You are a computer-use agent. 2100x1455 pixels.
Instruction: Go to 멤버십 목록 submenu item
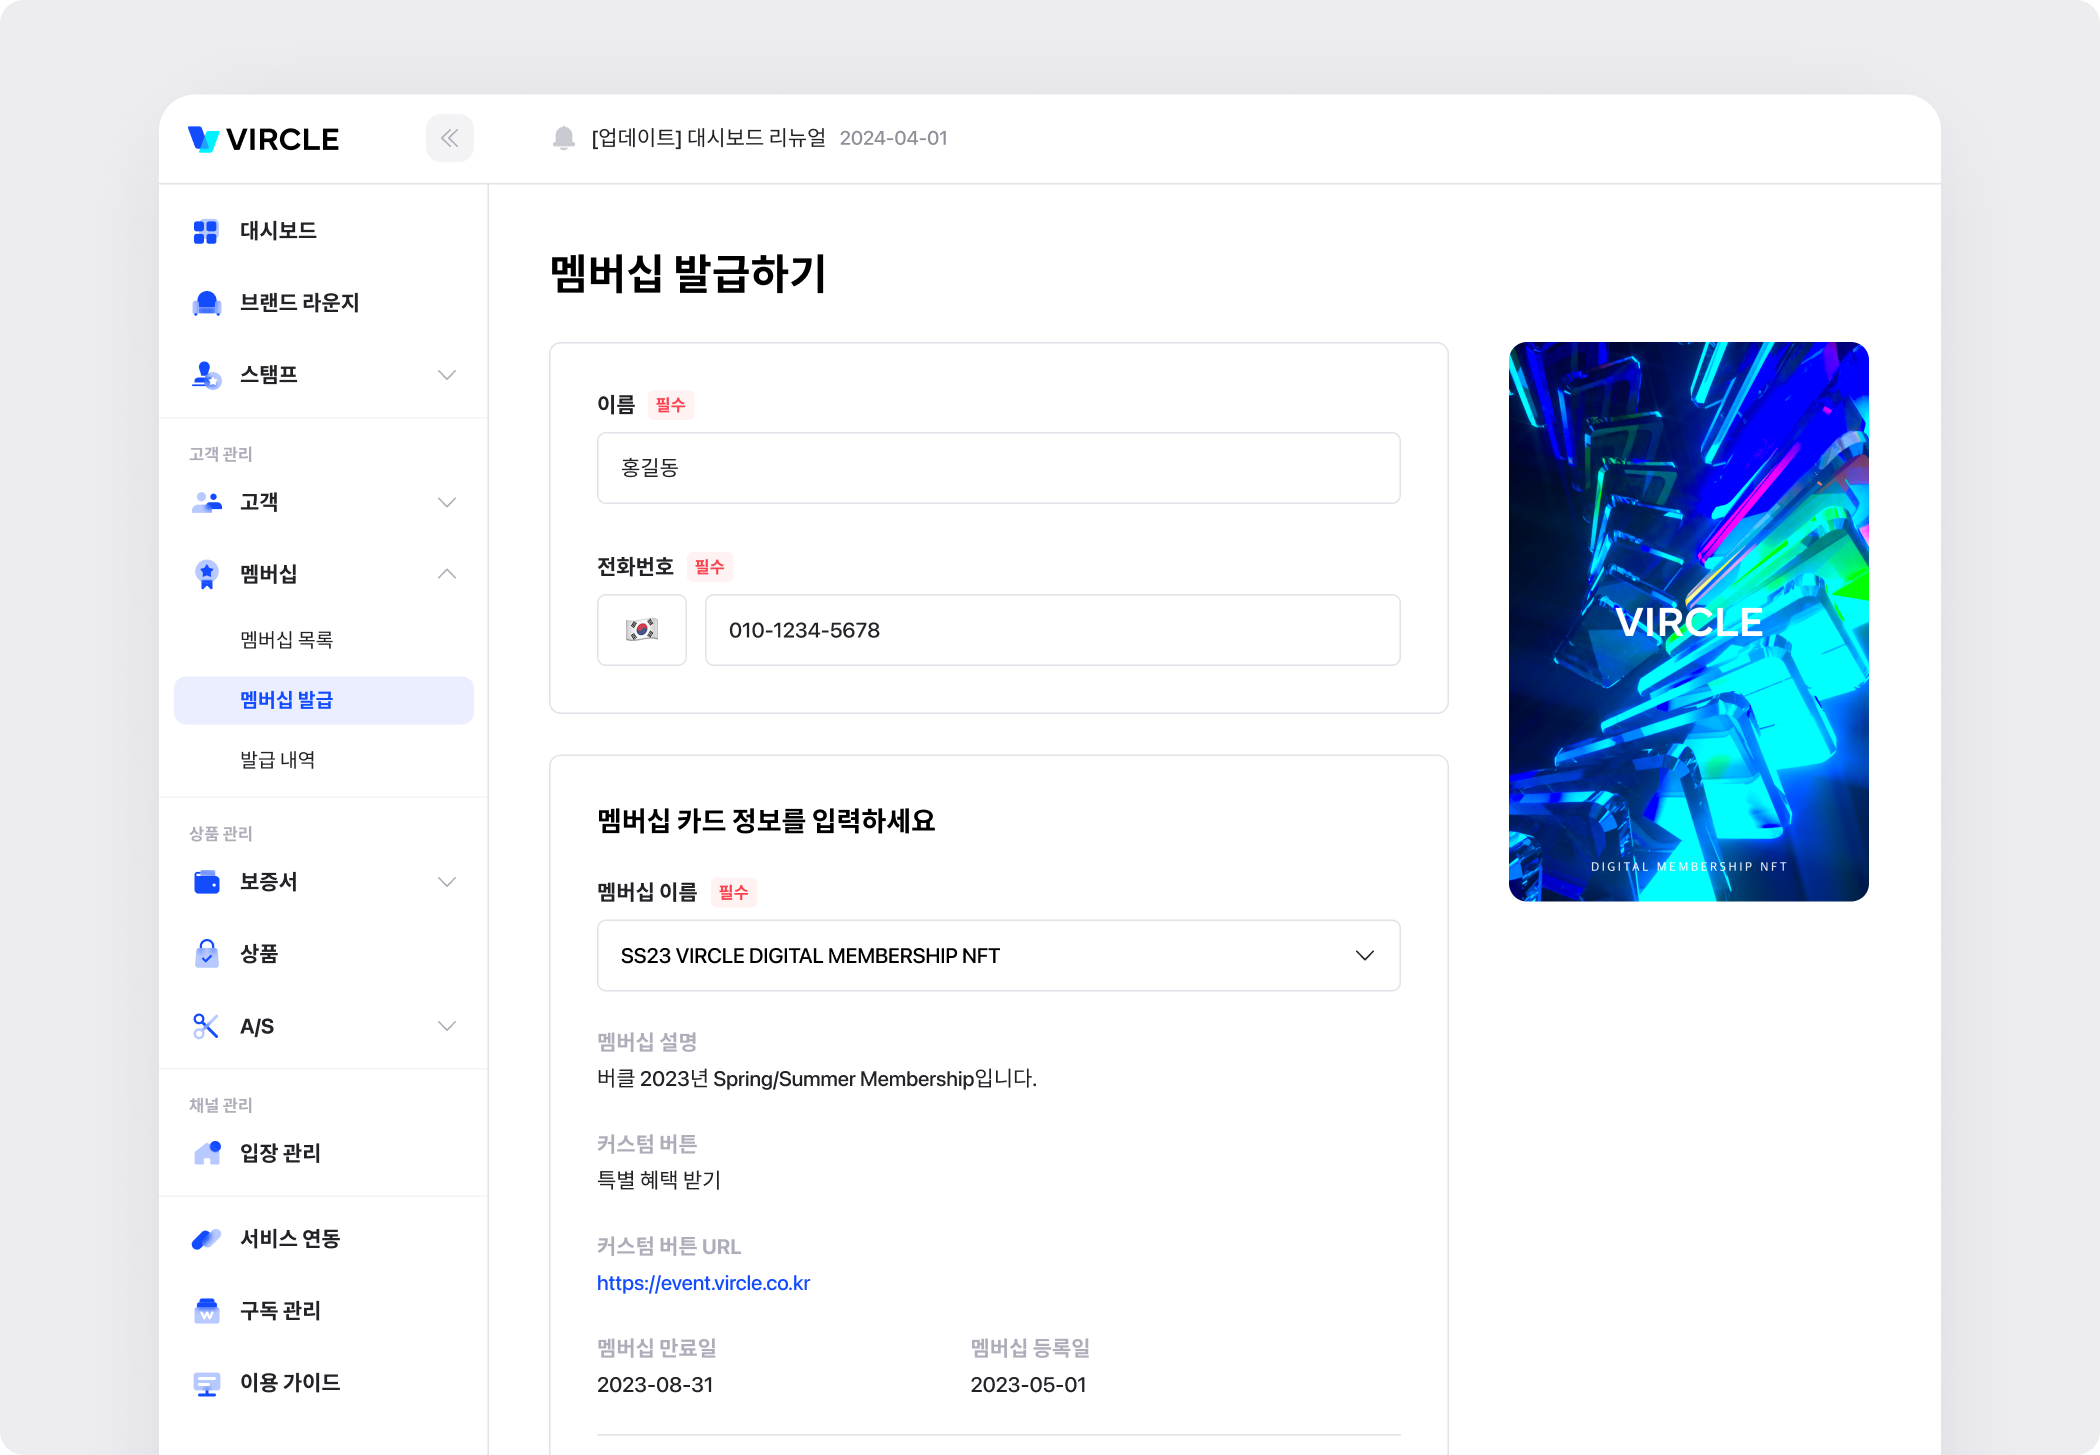coord(286,640)
